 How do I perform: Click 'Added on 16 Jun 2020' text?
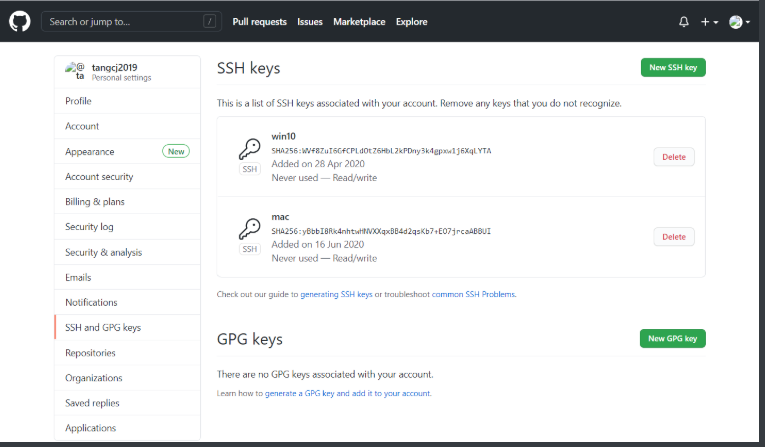(318, 244)
